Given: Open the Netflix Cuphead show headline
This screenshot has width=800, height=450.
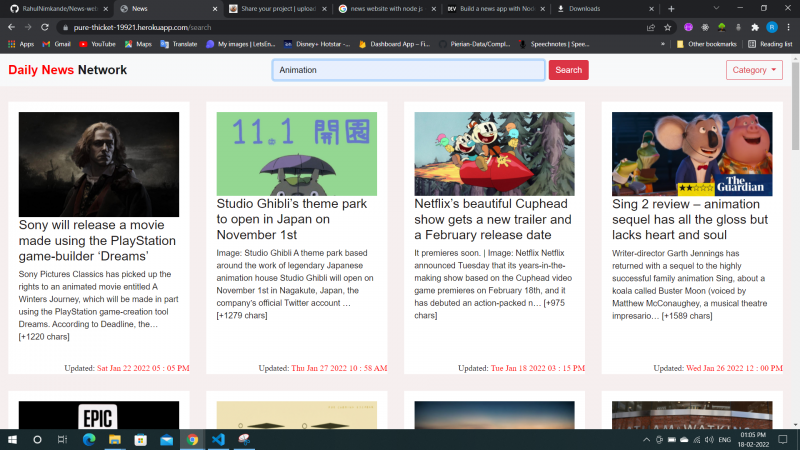Looking at the screenshot, I should click(493, 219).
